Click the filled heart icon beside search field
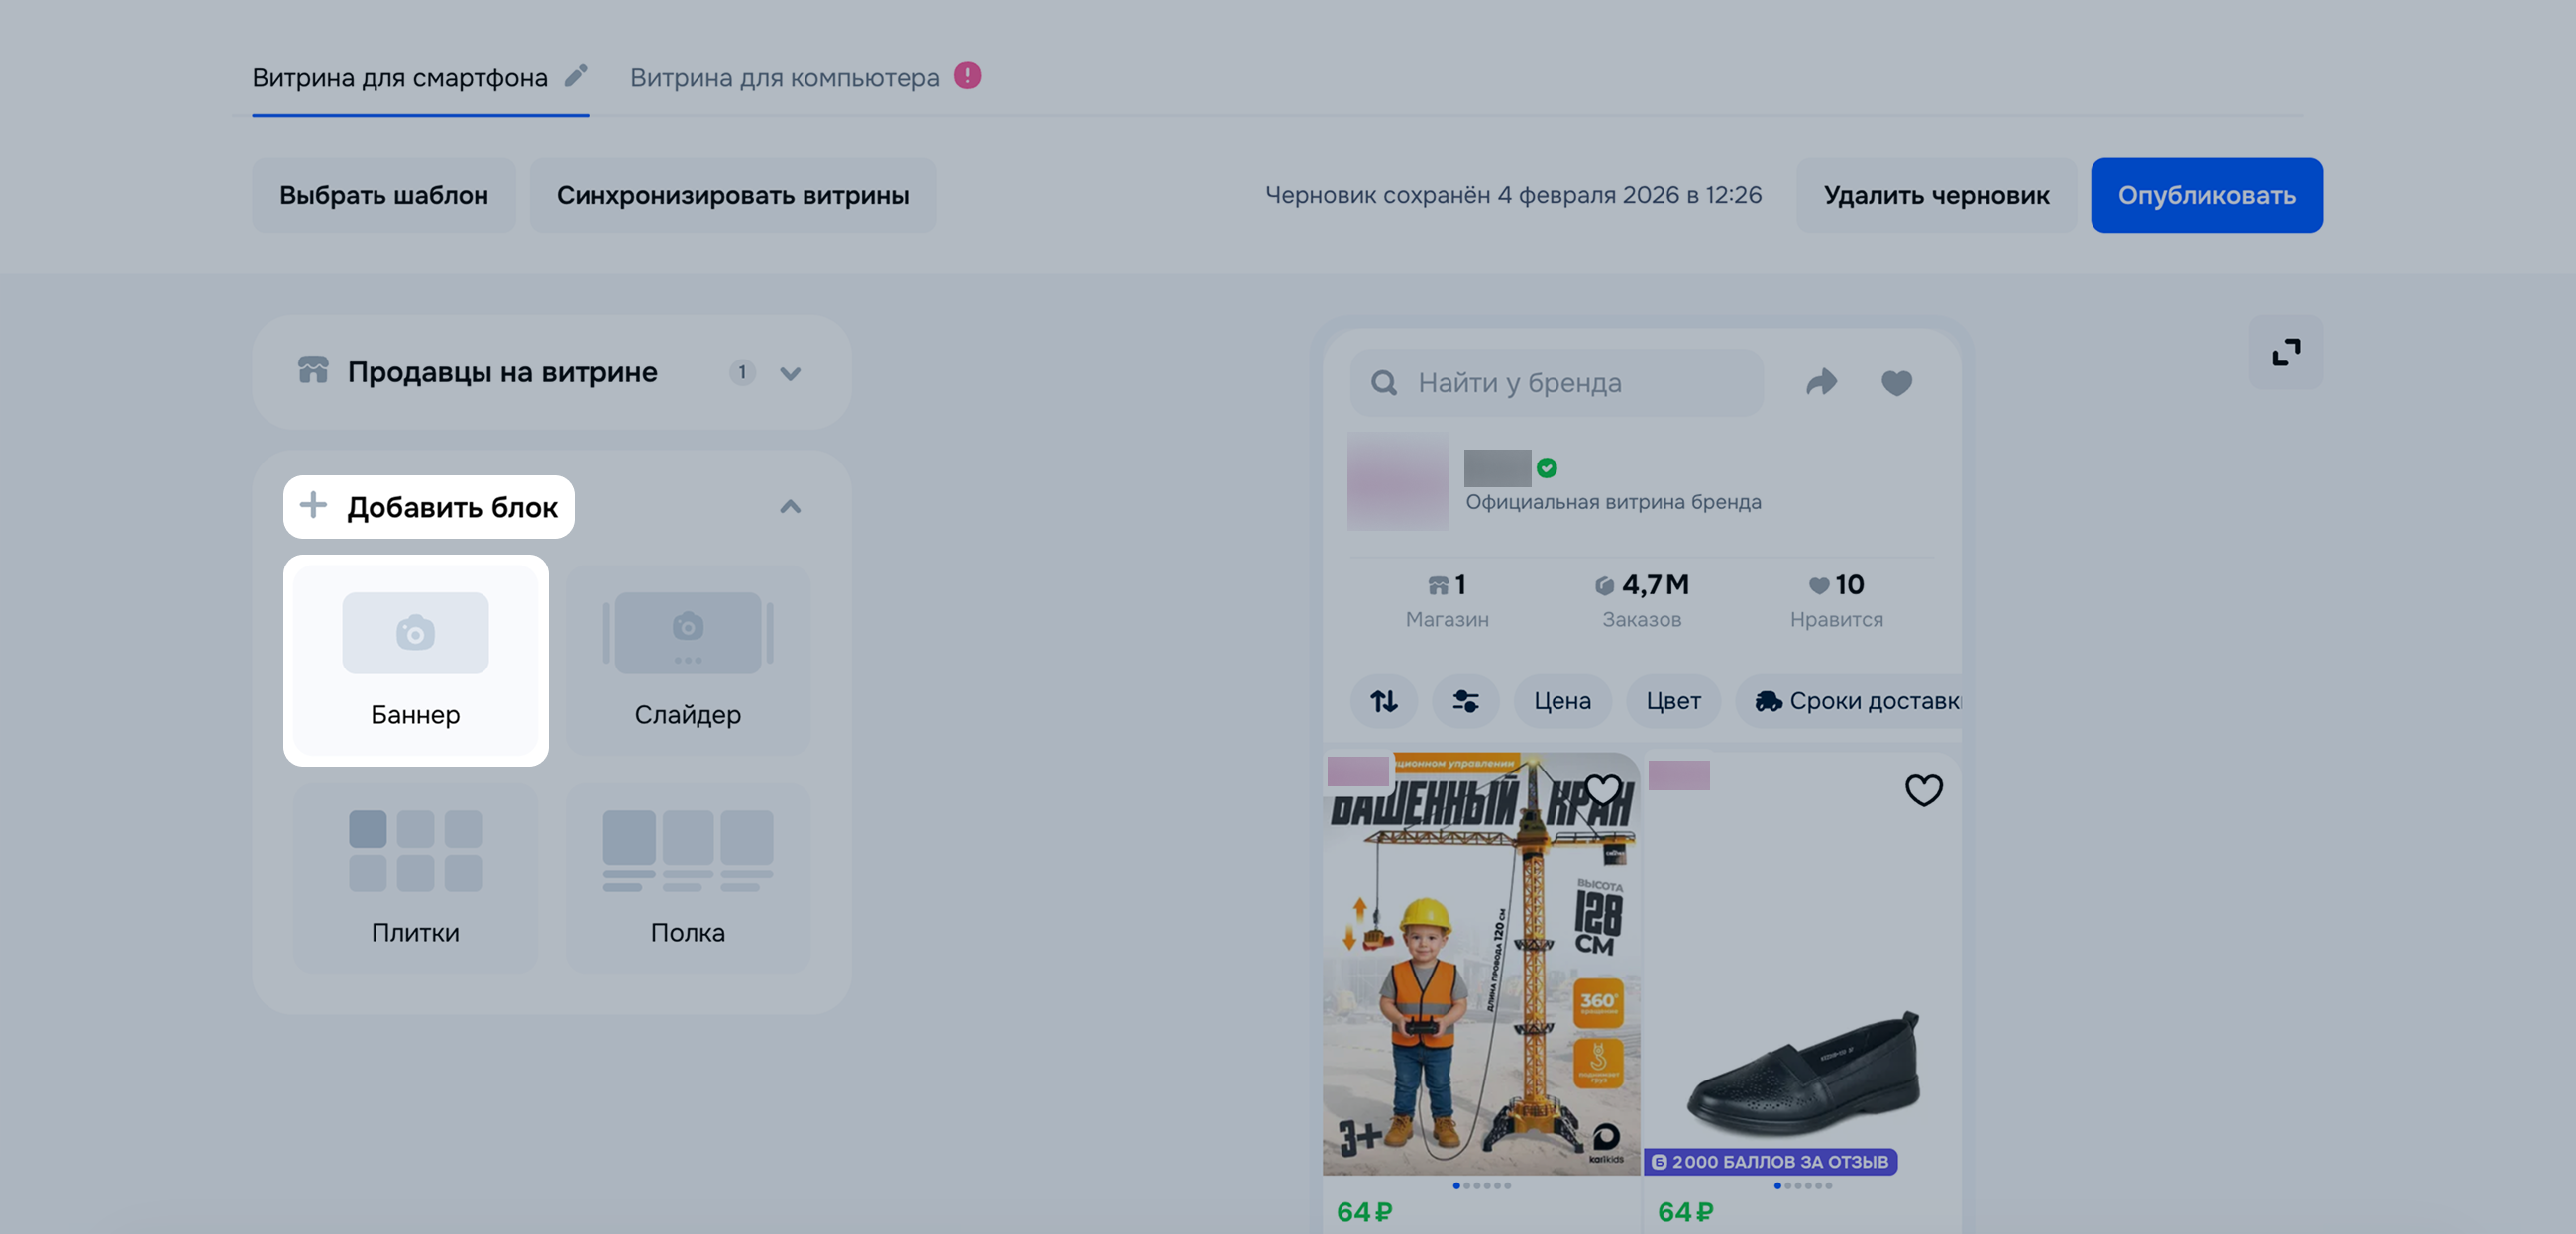 pyautogui.click(x=1896, y=382)
